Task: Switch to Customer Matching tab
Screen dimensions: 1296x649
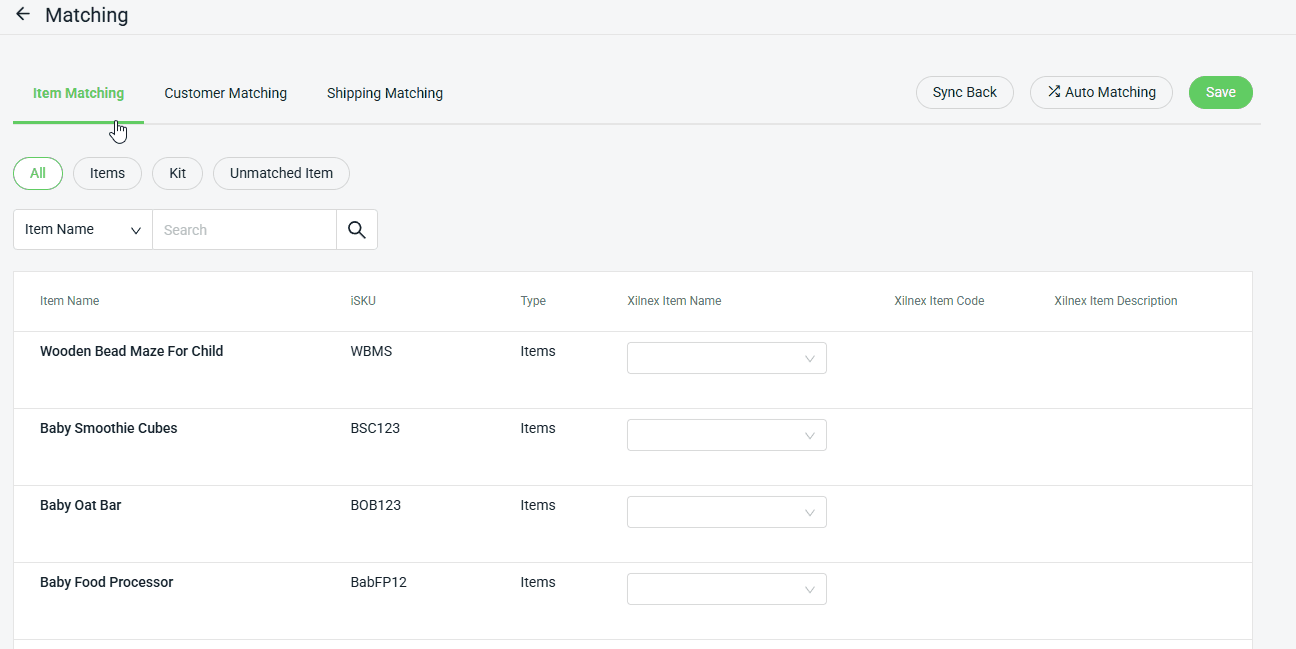Action: (225, 93)
